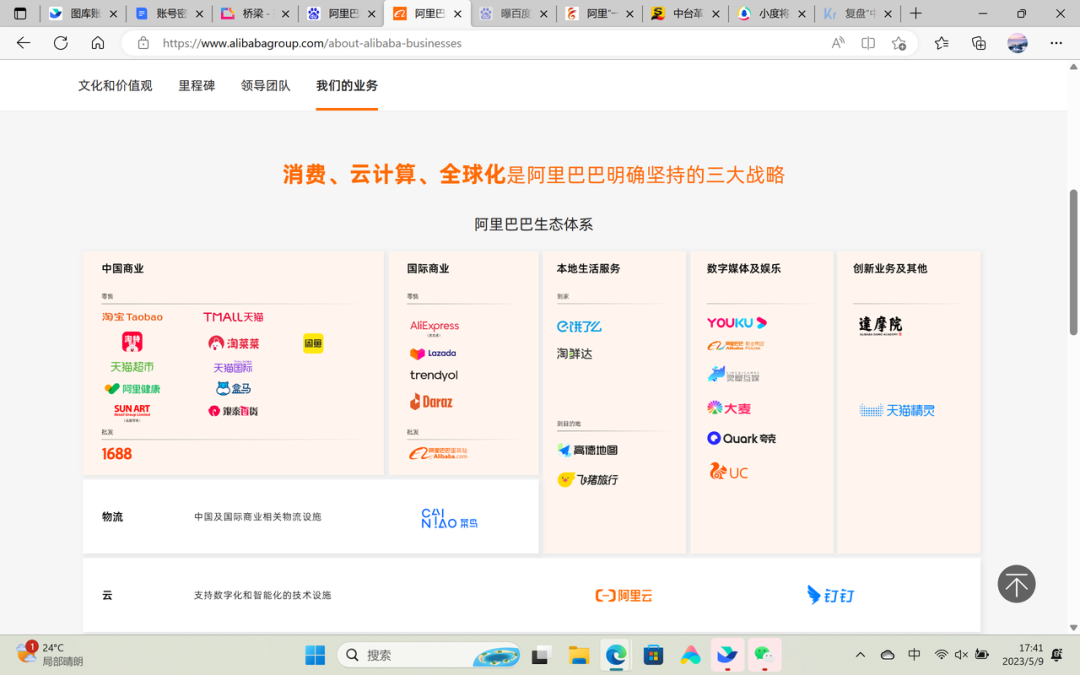Viewport: 1080px width, 675px height.
Task: Select the AliExpress logo
Action: point(434,326)
